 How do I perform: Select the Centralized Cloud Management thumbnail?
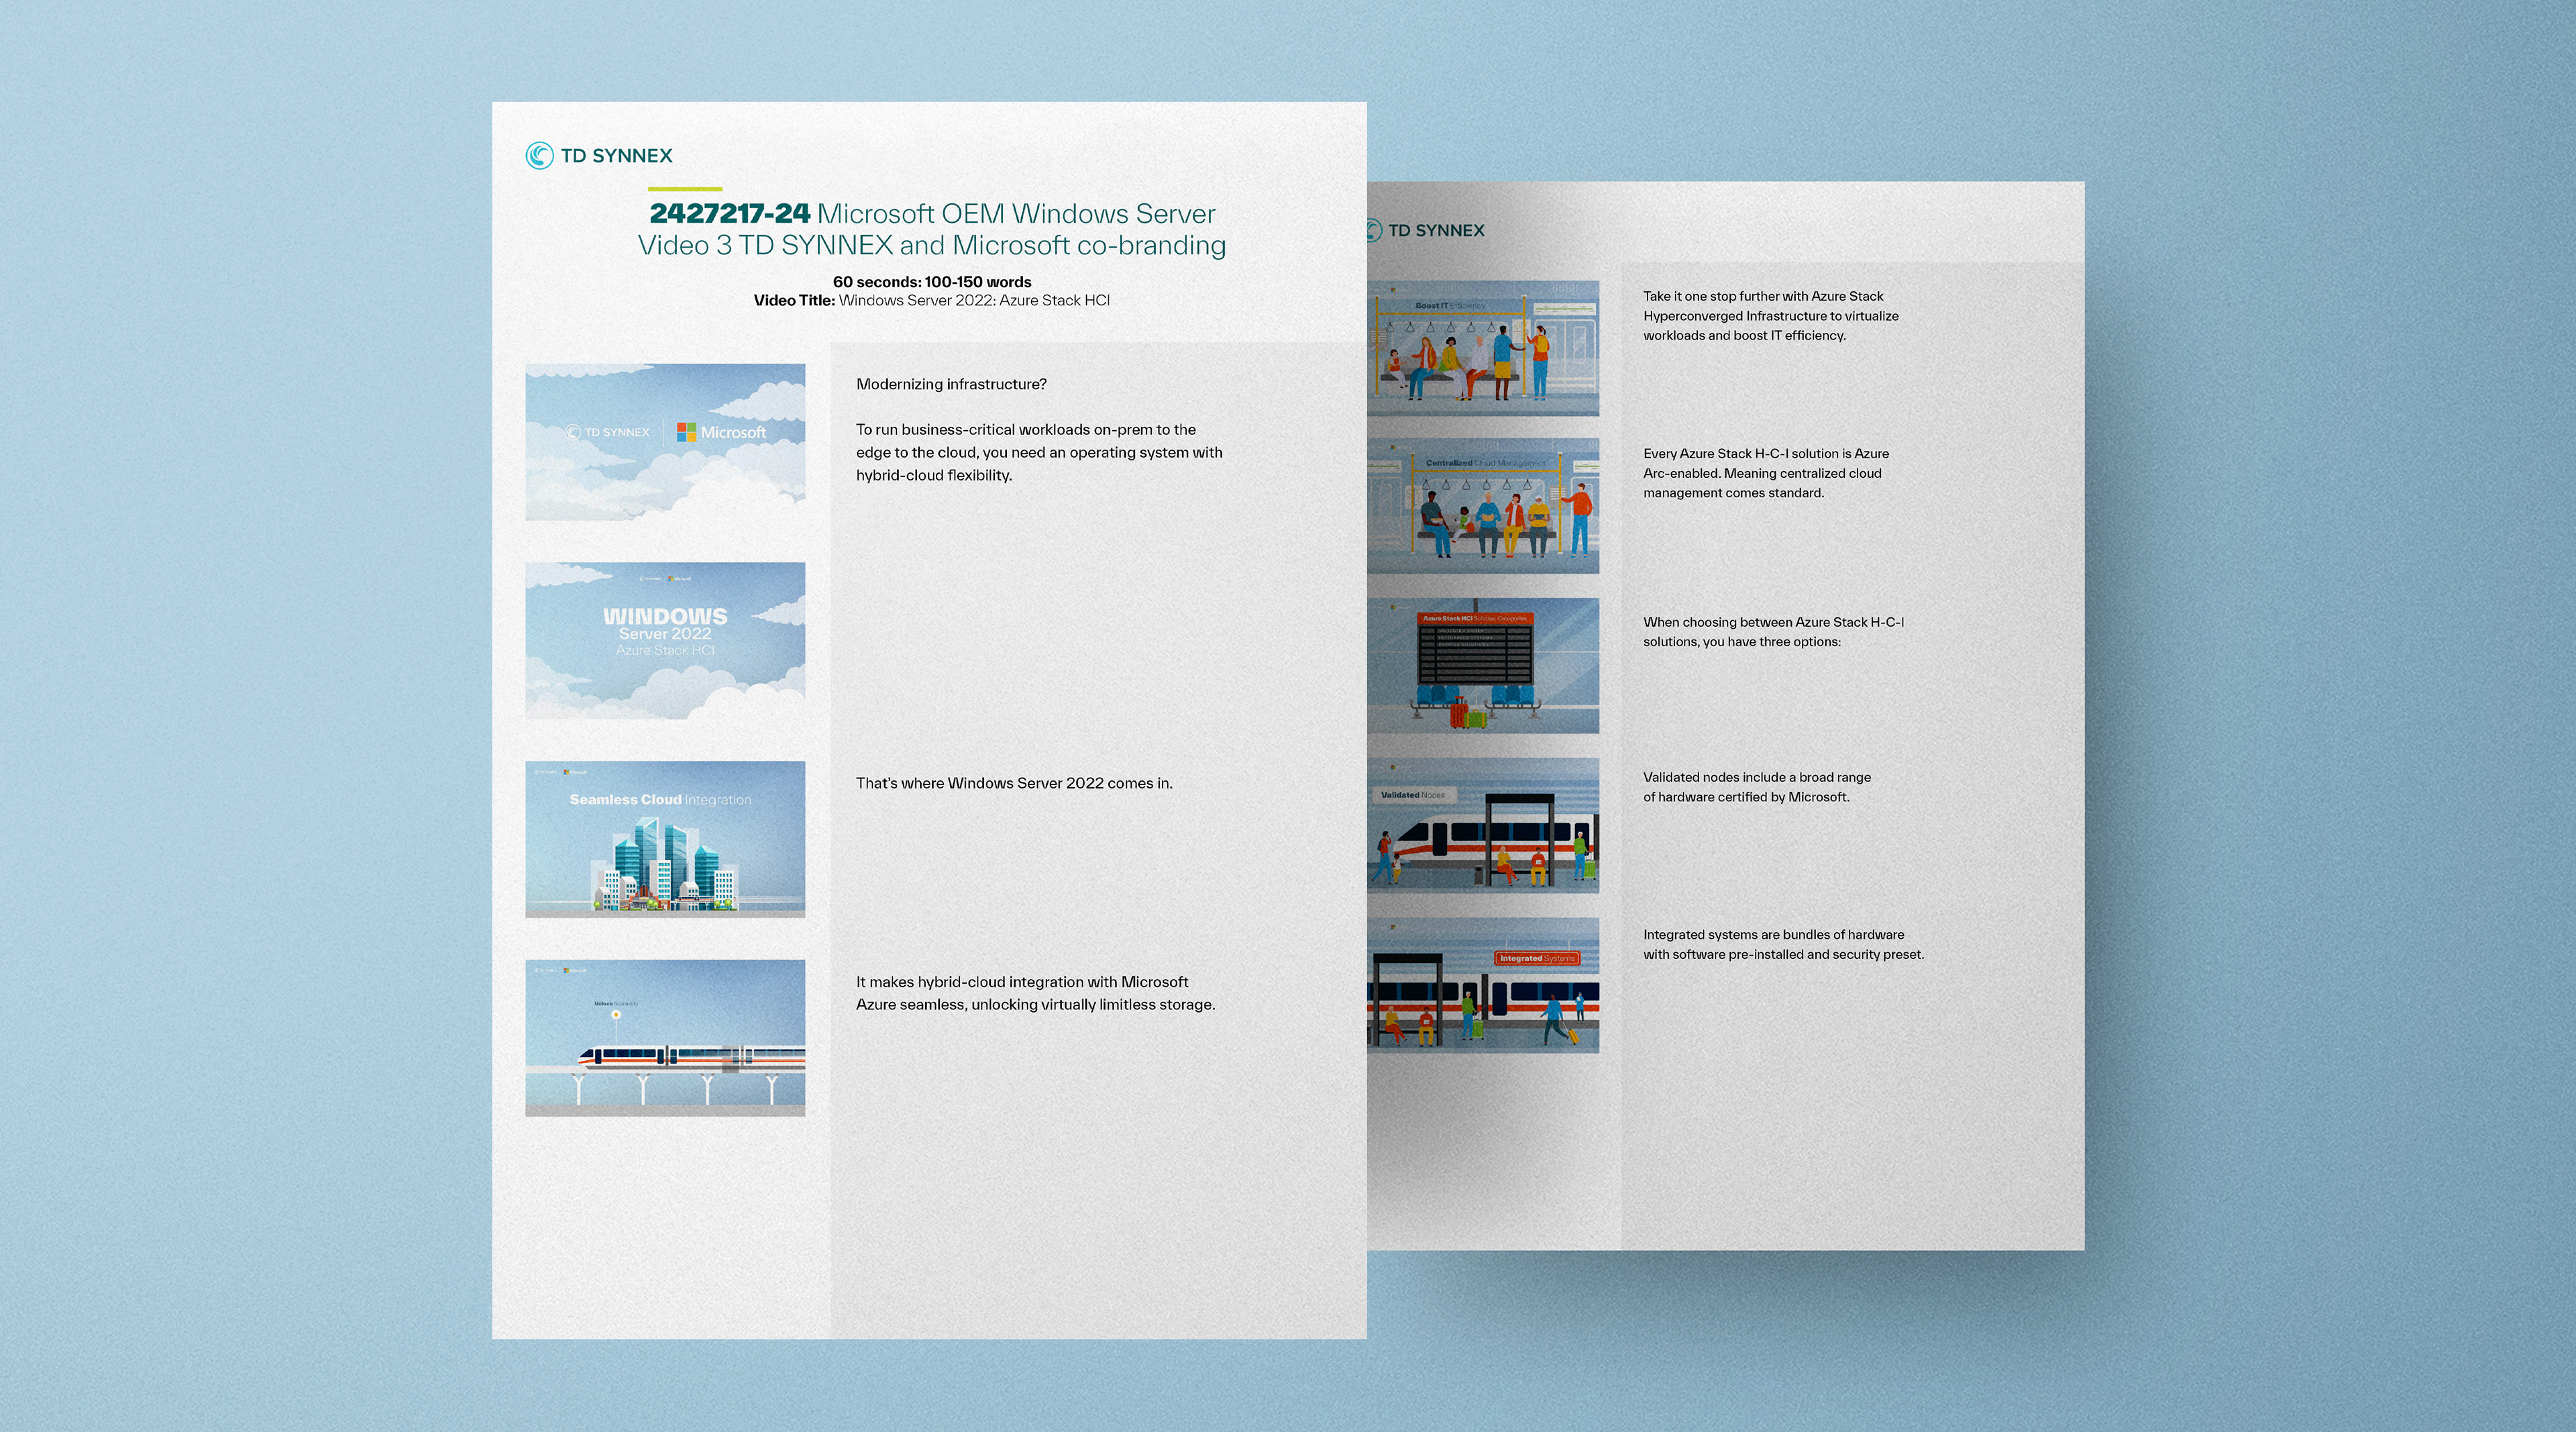(1483, 506)
